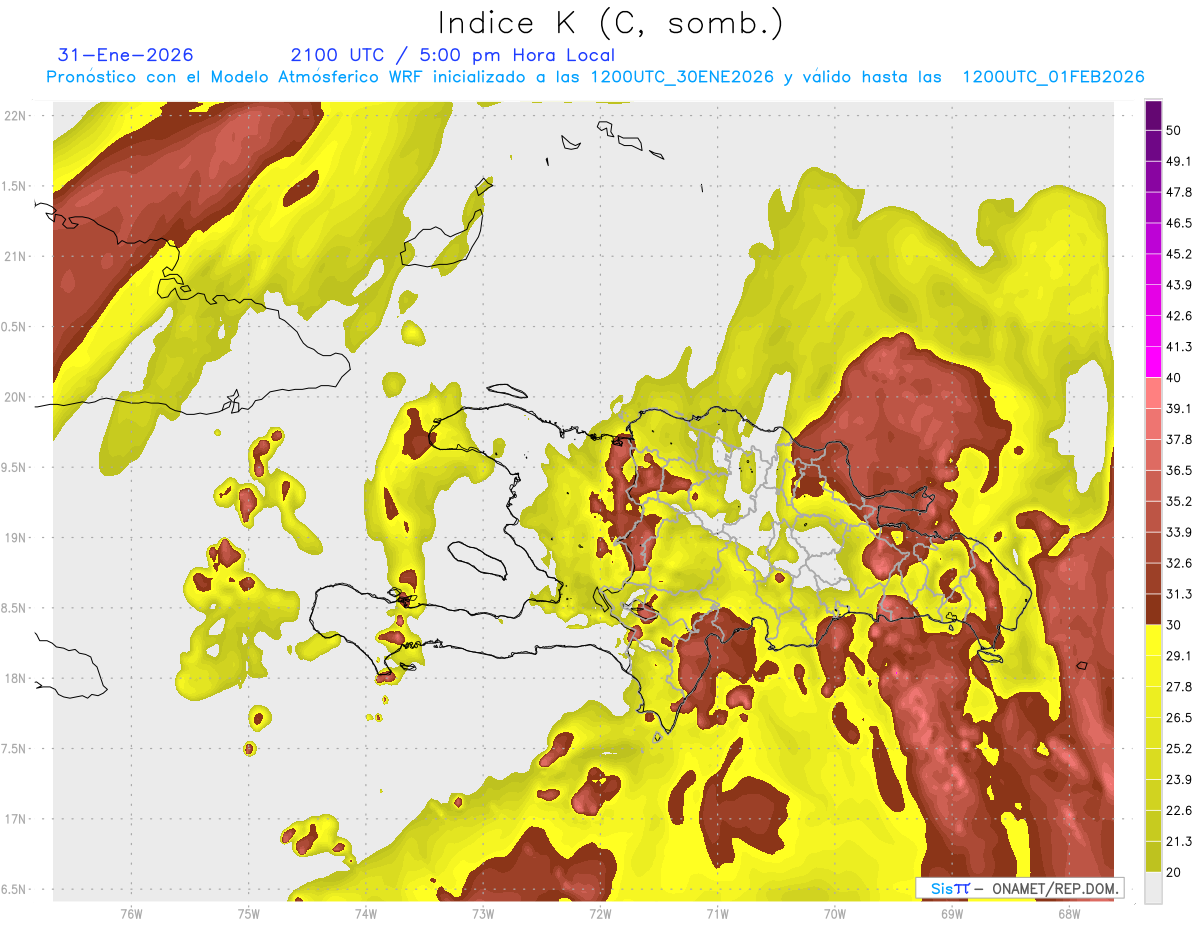Click the '73W' longitude label
This screenshot has height=927, width=1200.
coord(483,912)
